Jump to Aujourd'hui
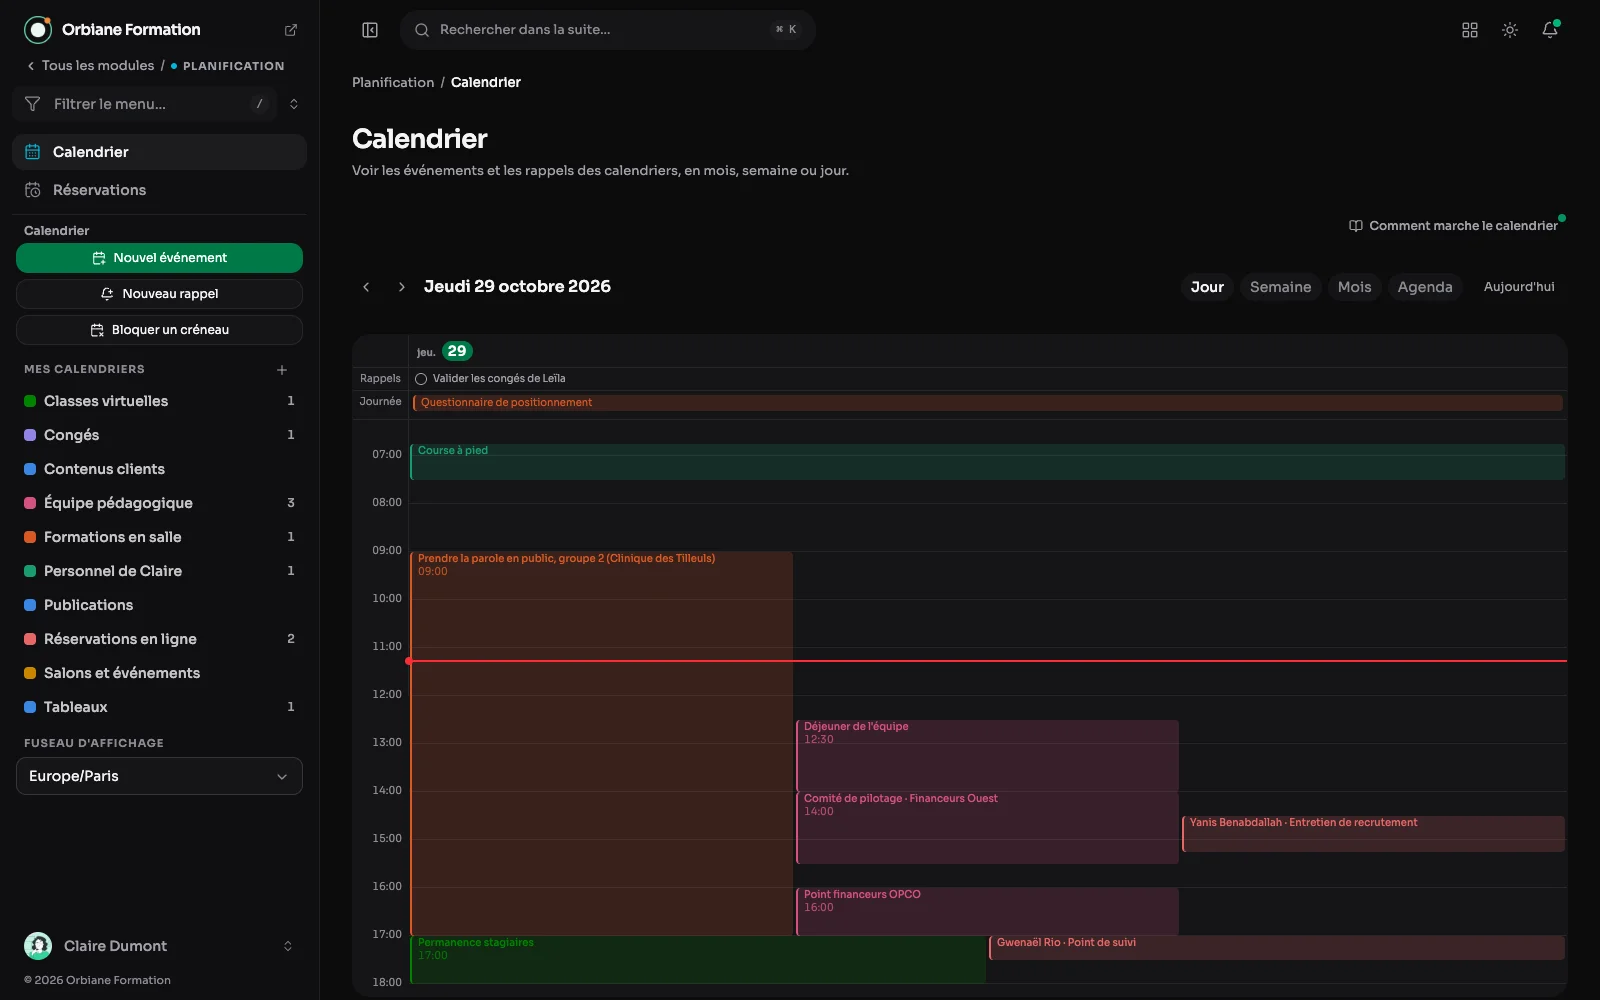 1519,287
